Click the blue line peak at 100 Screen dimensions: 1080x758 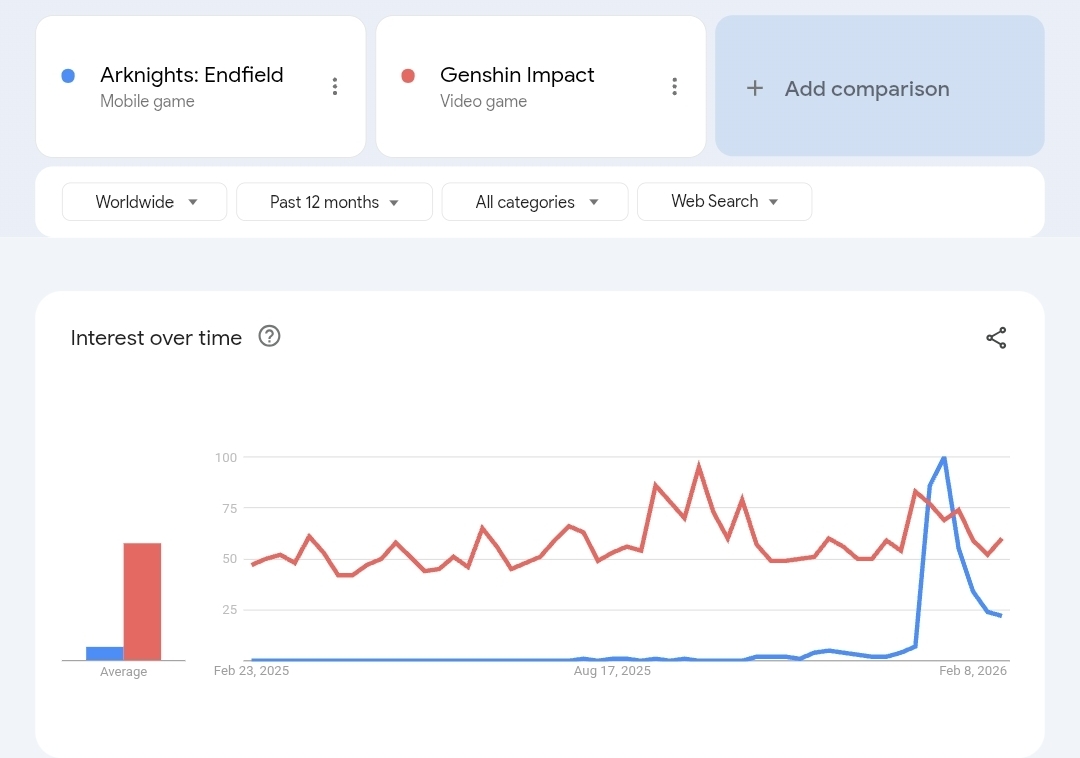[x=944, y=458]
